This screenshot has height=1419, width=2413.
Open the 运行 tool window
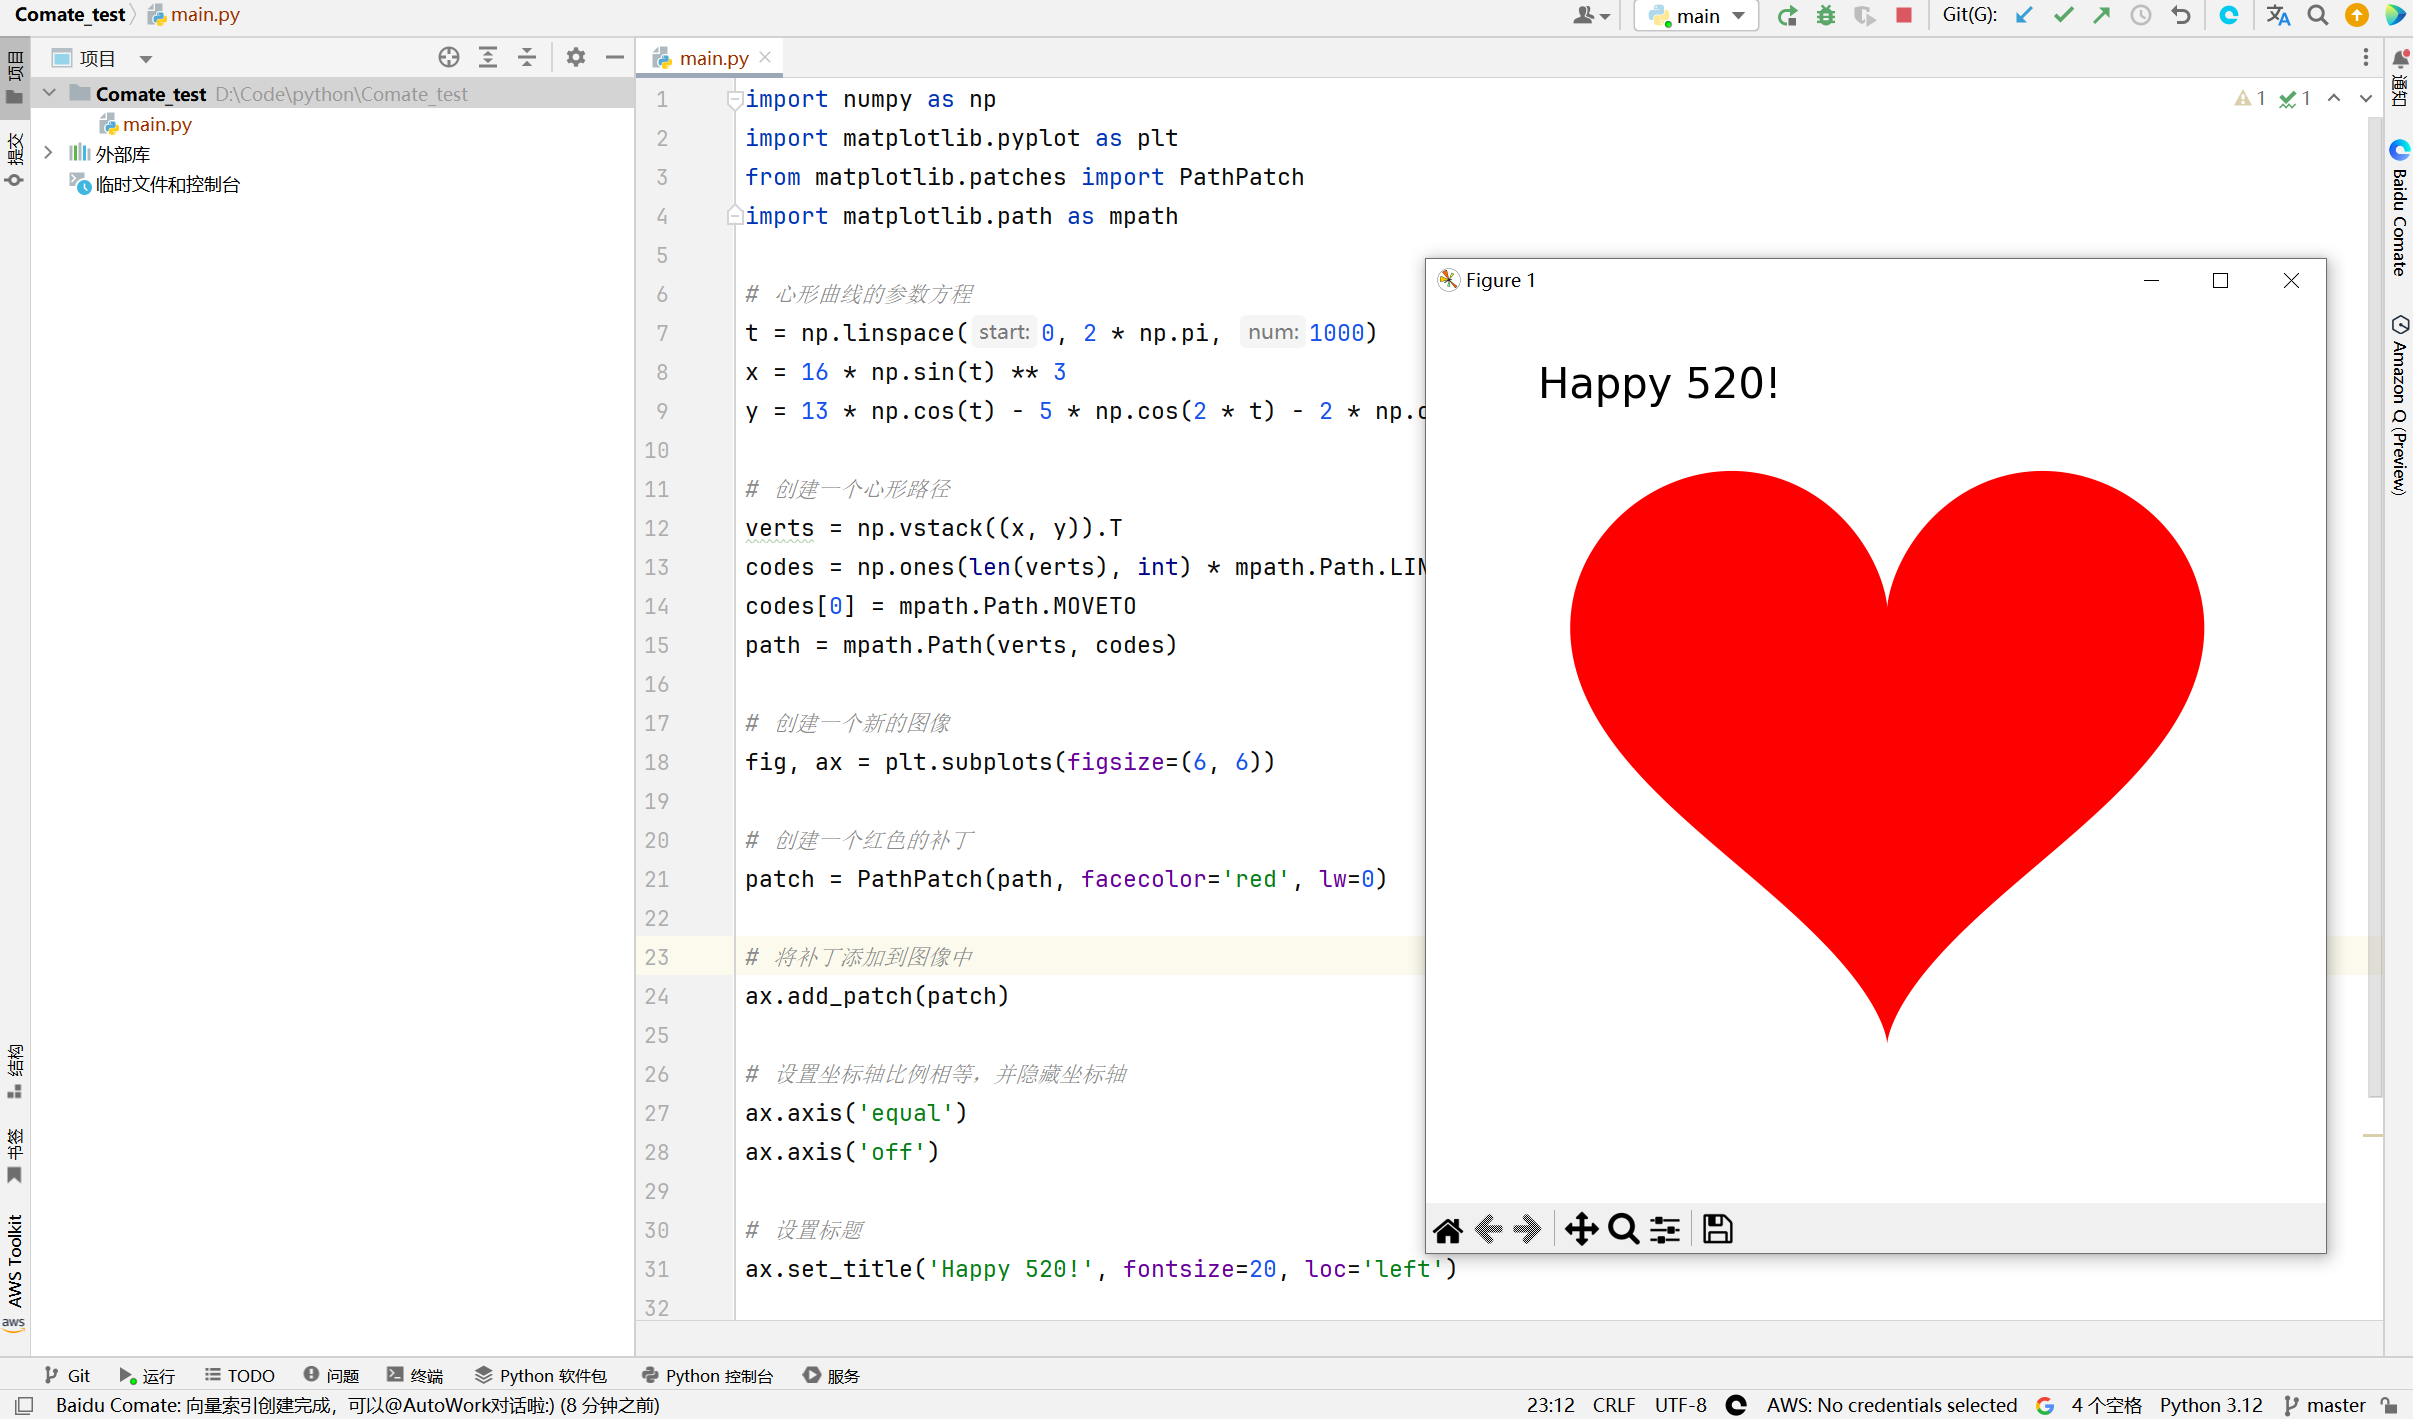coord(147,1375)
